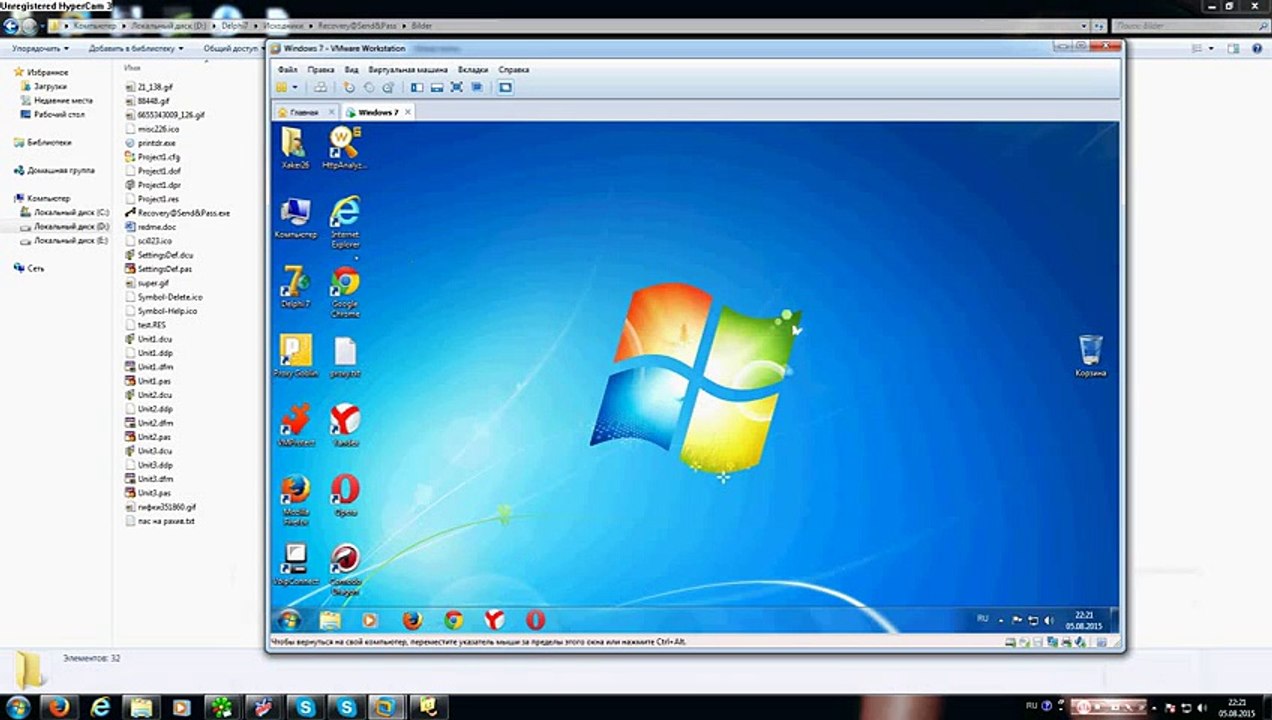Open Yandex from the guest taskbar
The height and width of the screenshot is (720, 1272).
(494, 620)
